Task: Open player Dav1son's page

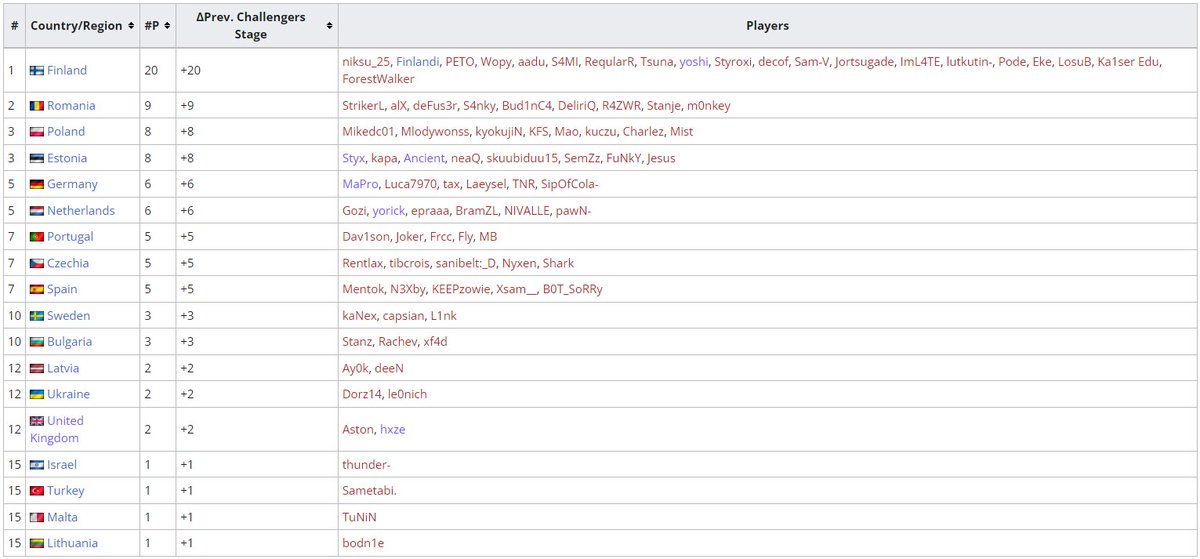Action: point(366,237)
